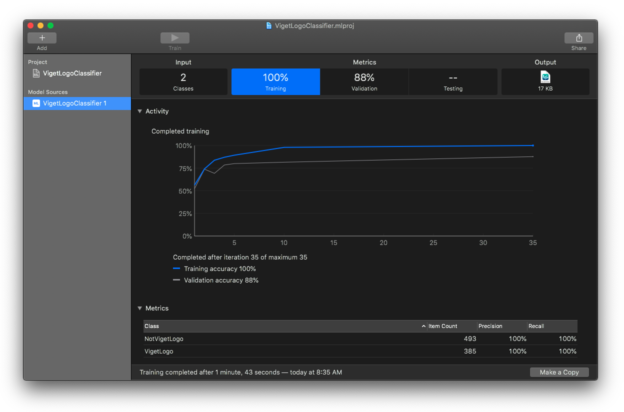Click the Make a Copy button

coord(559,372)
